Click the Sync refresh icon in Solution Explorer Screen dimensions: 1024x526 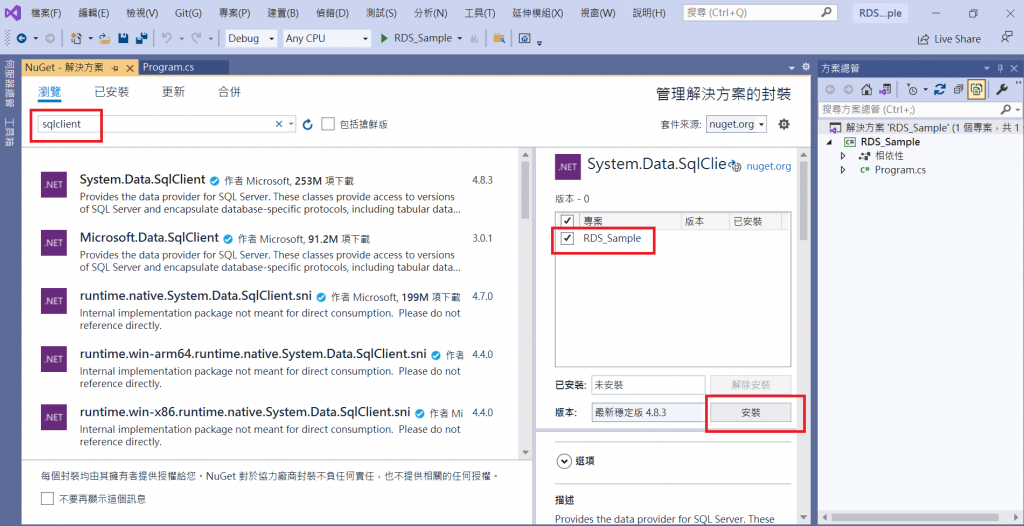(x=940, y=90)
